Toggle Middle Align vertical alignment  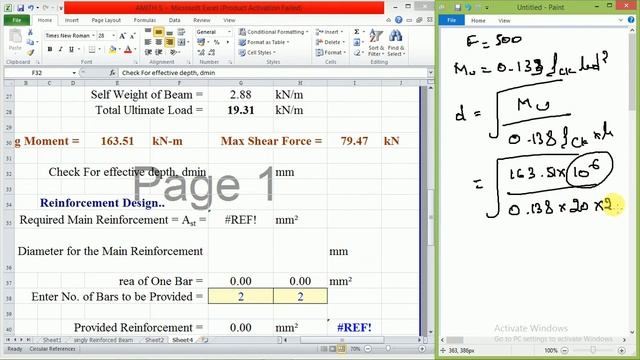pyautogui.click(x=159, y=32)
